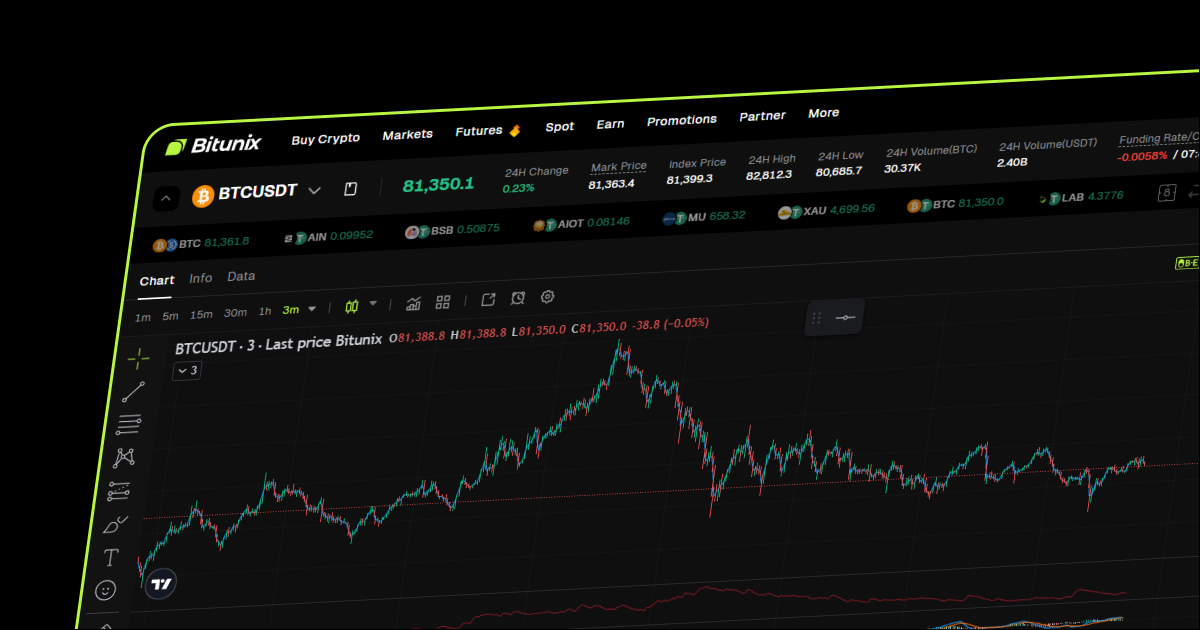Click ticker BTC 81,361.8

pyautogui.click(x=201, y=243)
